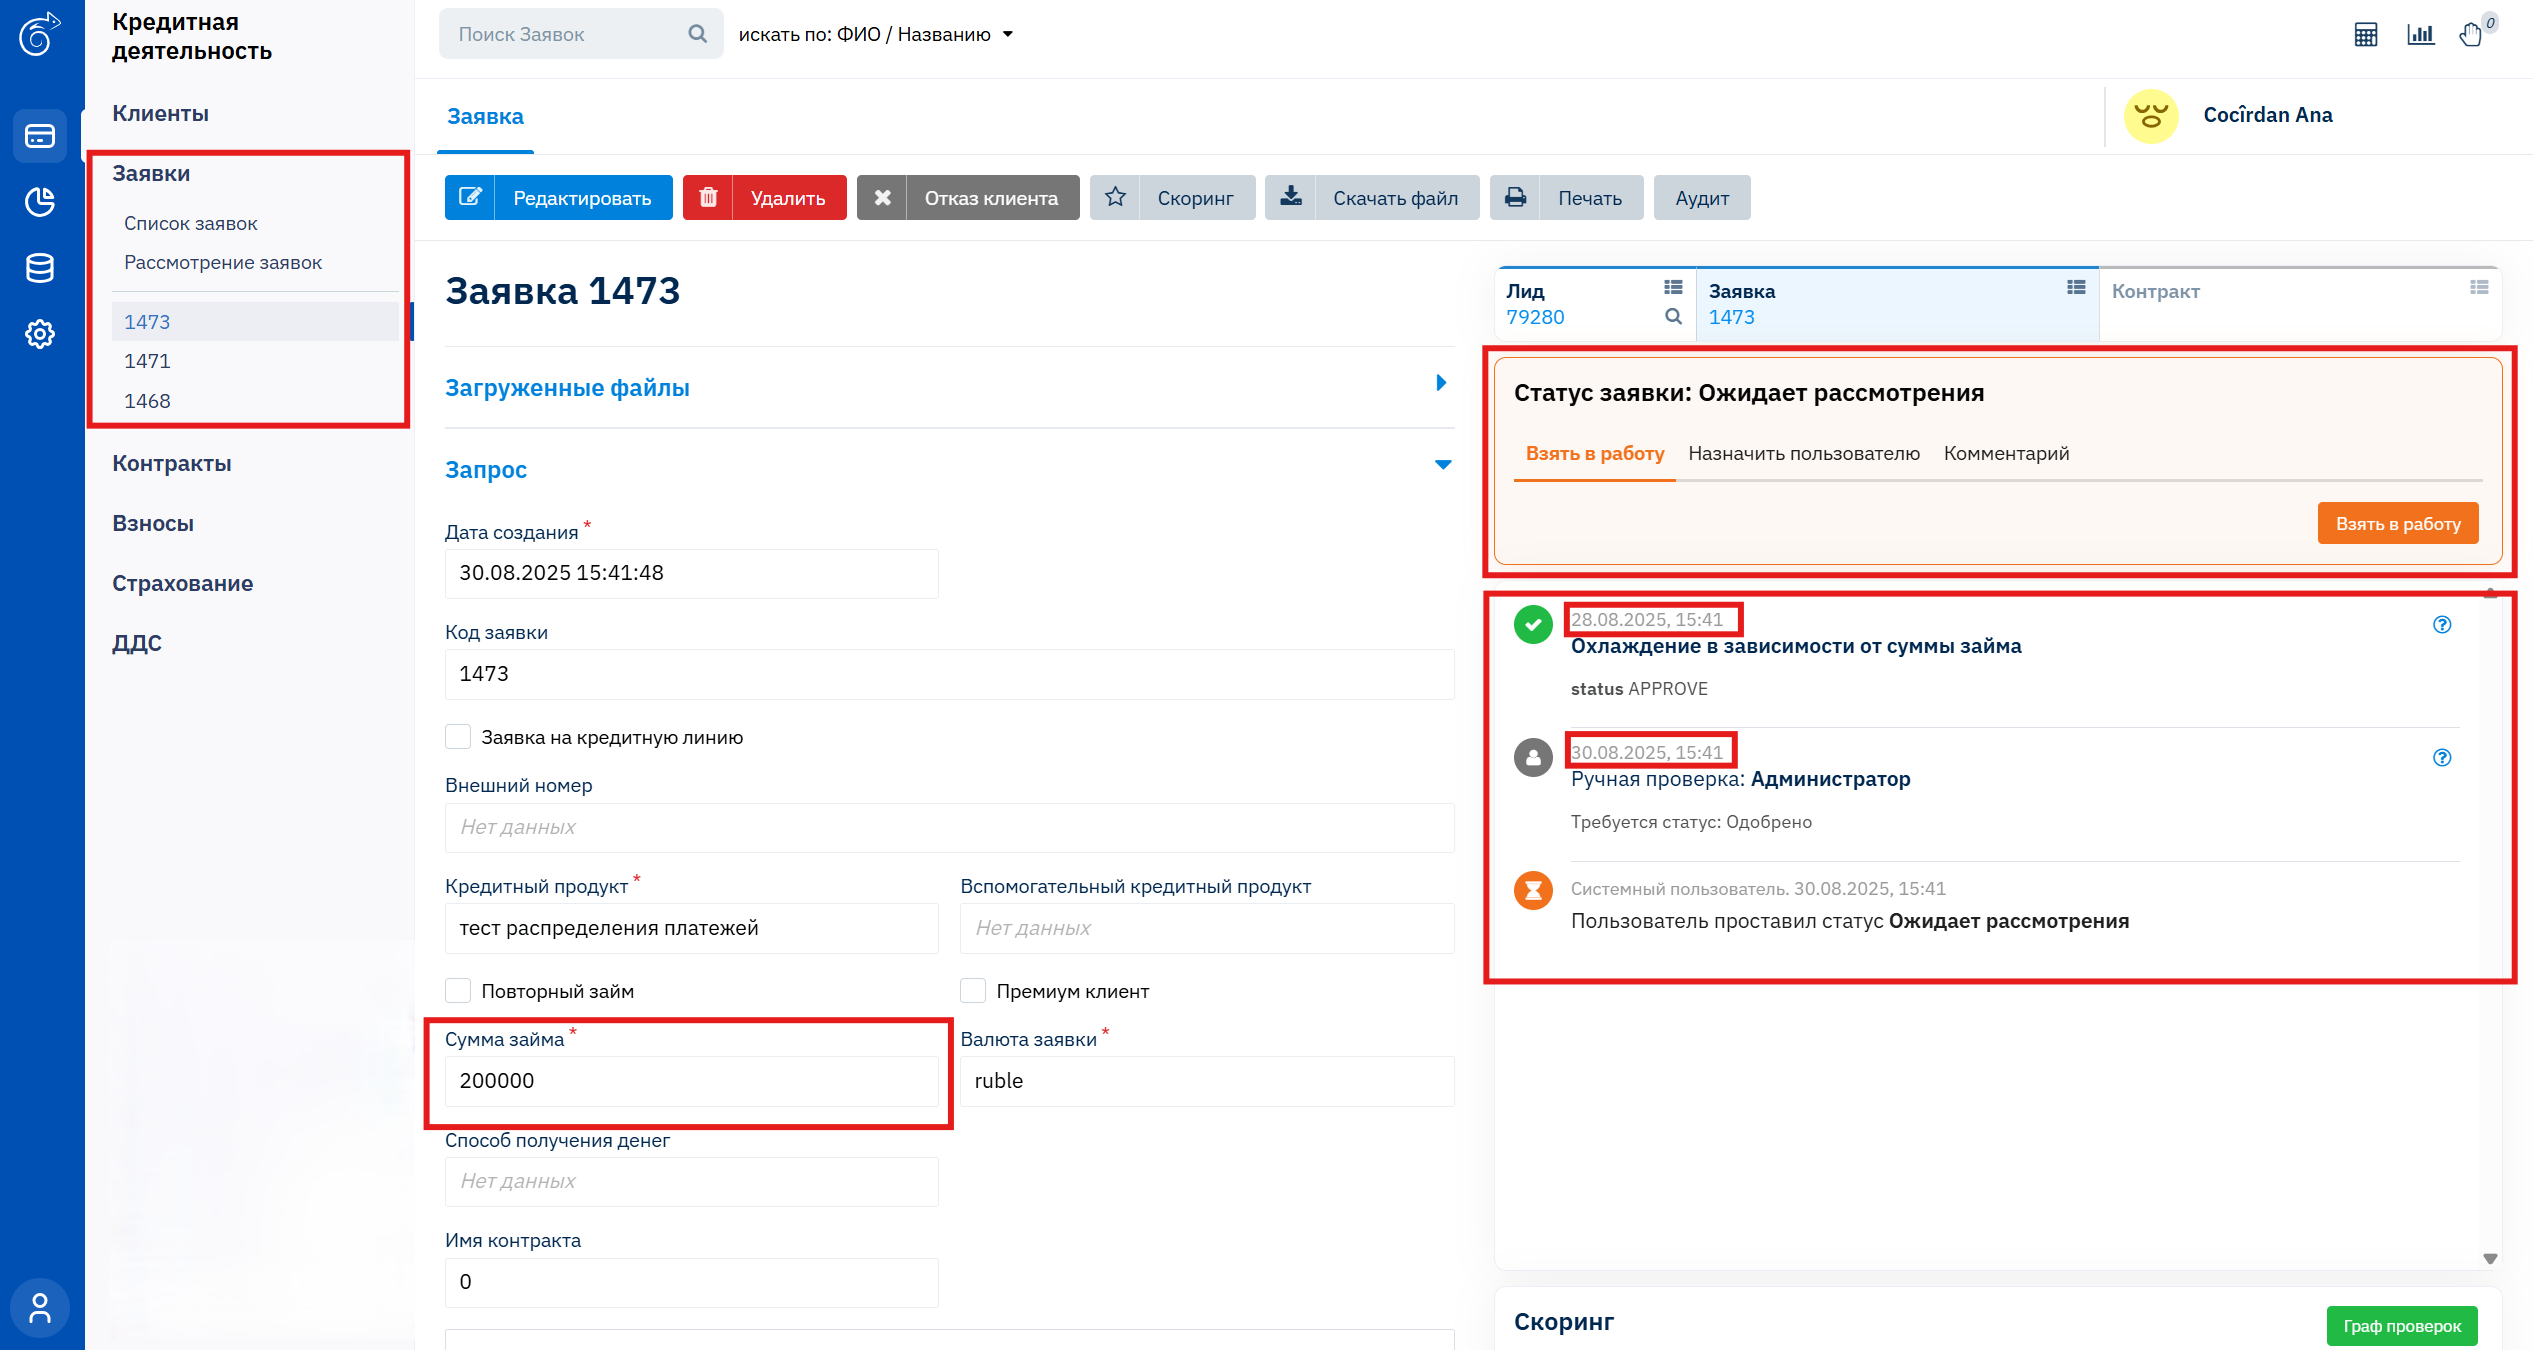This screenshot has height=1350, width=2533.
Task: Select application 1468 in sidebar
Action: (x=147, y=401)
